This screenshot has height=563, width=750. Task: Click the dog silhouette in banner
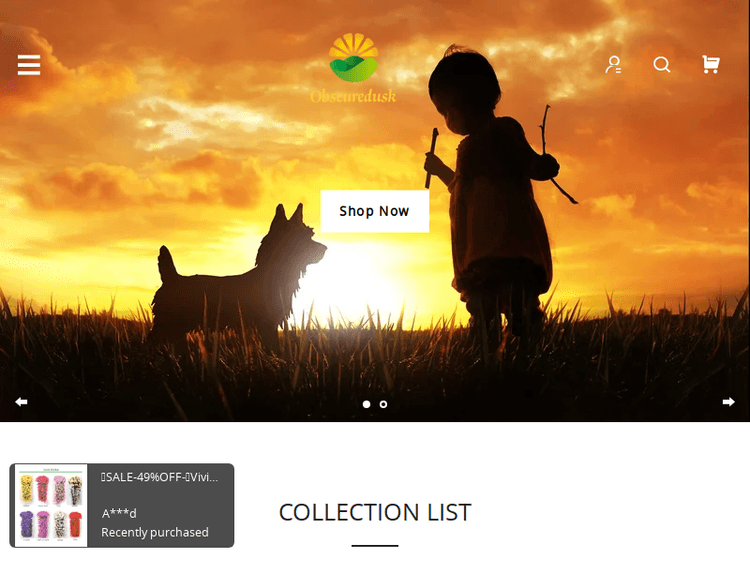(x=239, y=275)
